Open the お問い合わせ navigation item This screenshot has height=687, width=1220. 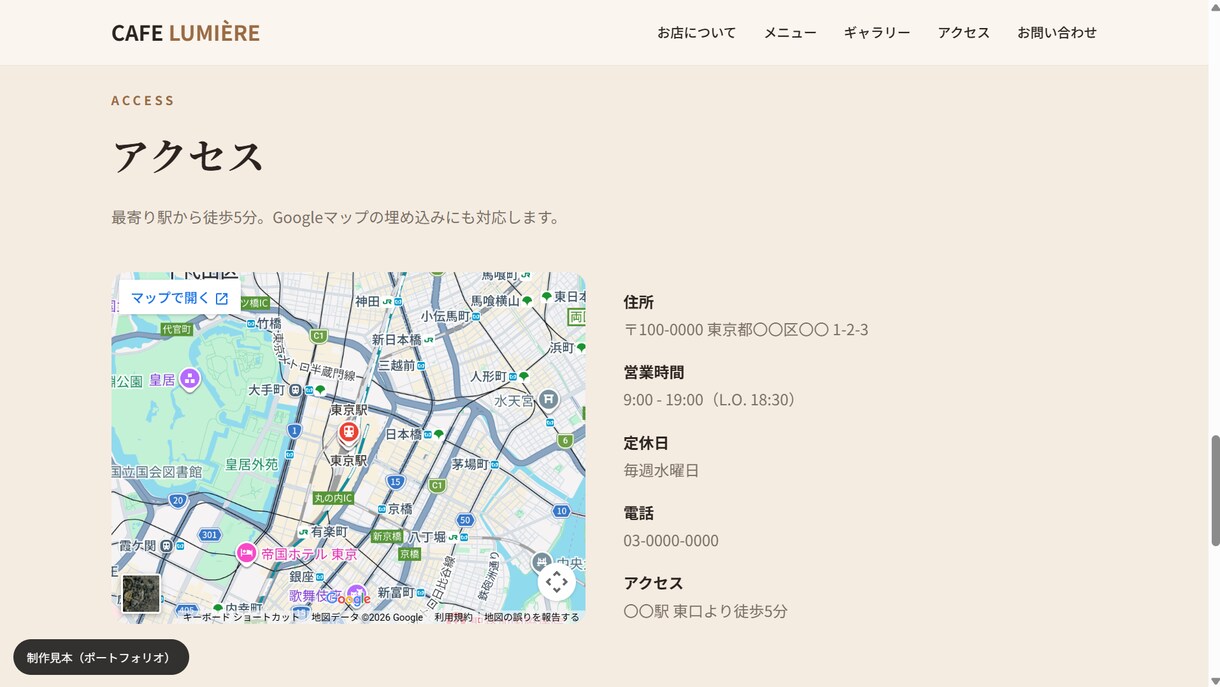[1057, 32]
